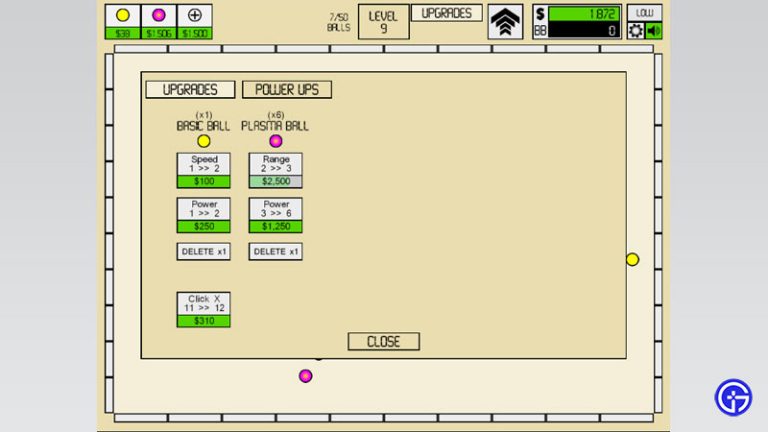Screen dimensions: 768x432
Task: Upgrade Click X for $310
Action: 204,309
